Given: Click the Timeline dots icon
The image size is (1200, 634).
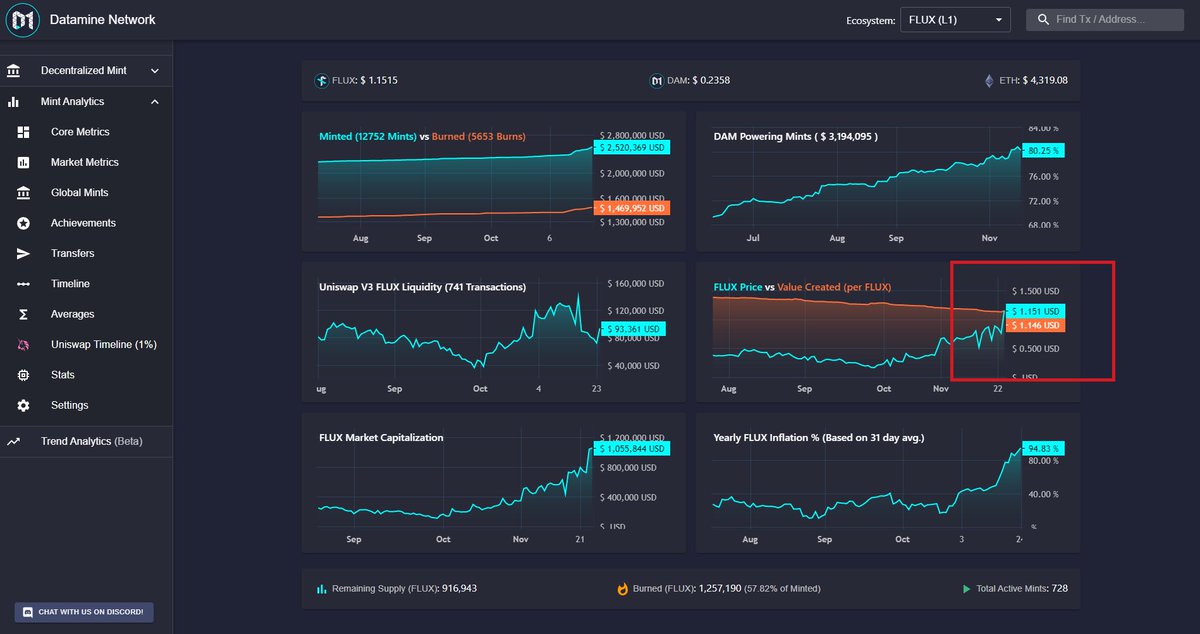Looking at the screenshot, I should tap(24, 284).
